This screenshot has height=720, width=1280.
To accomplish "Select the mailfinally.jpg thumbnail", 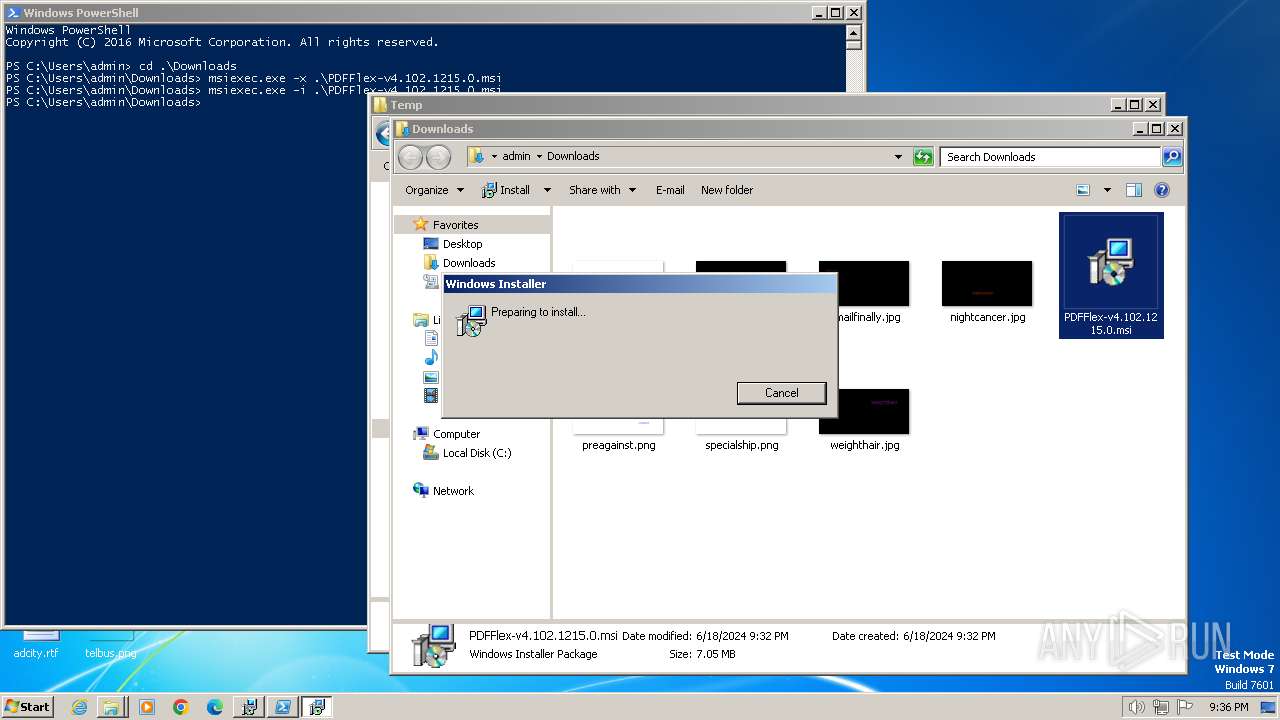I will pos(864,284).
